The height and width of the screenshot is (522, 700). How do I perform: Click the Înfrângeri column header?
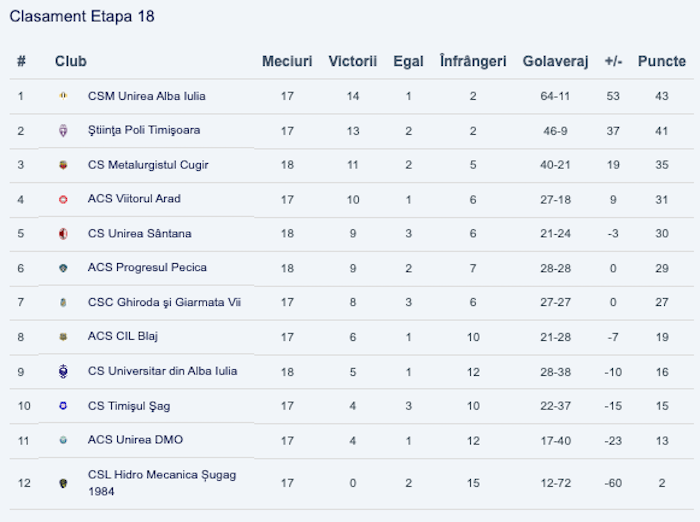click(473, 61)
